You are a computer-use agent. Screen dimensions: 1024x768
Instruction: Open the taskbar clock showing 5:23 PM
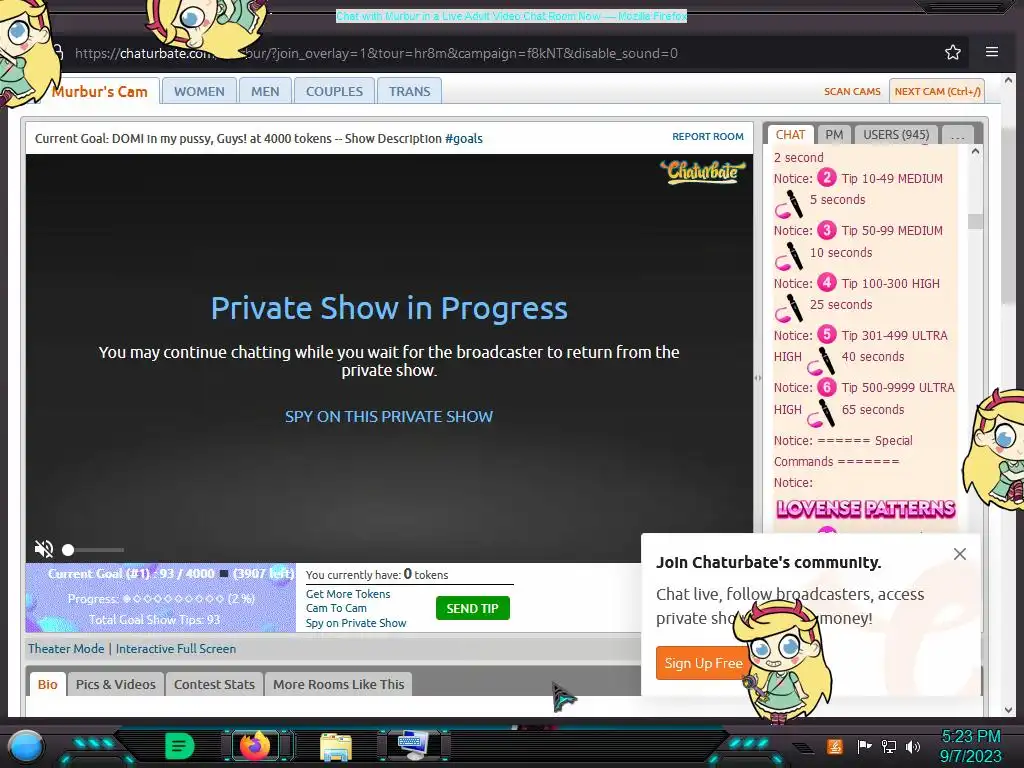(971, 746)
